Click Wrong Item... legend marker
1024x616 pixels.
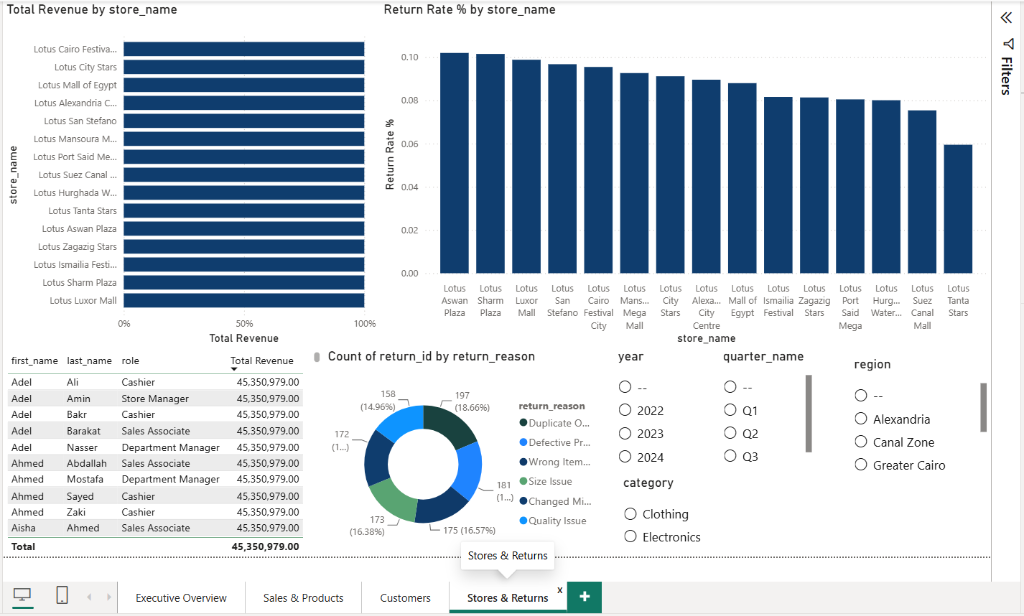pos(523,462)
